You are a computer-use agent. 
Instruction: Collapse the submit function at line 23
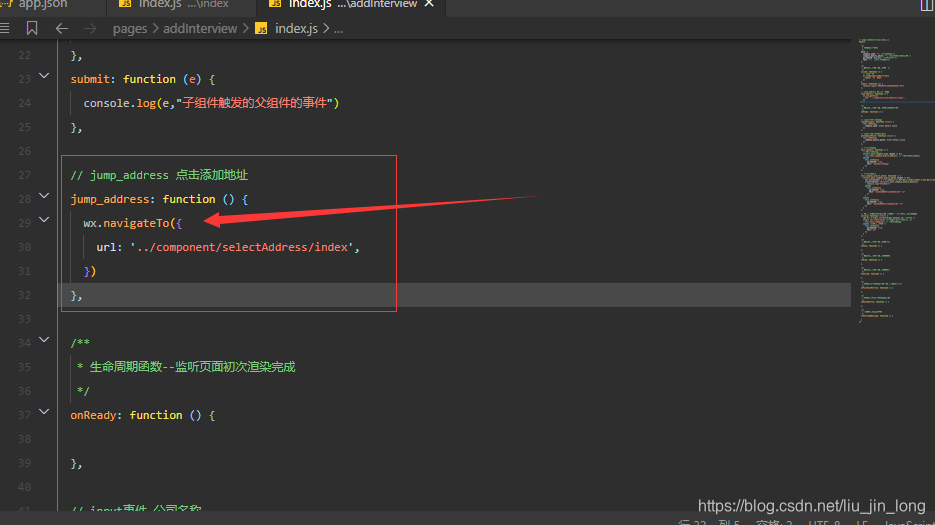[44, 76]
